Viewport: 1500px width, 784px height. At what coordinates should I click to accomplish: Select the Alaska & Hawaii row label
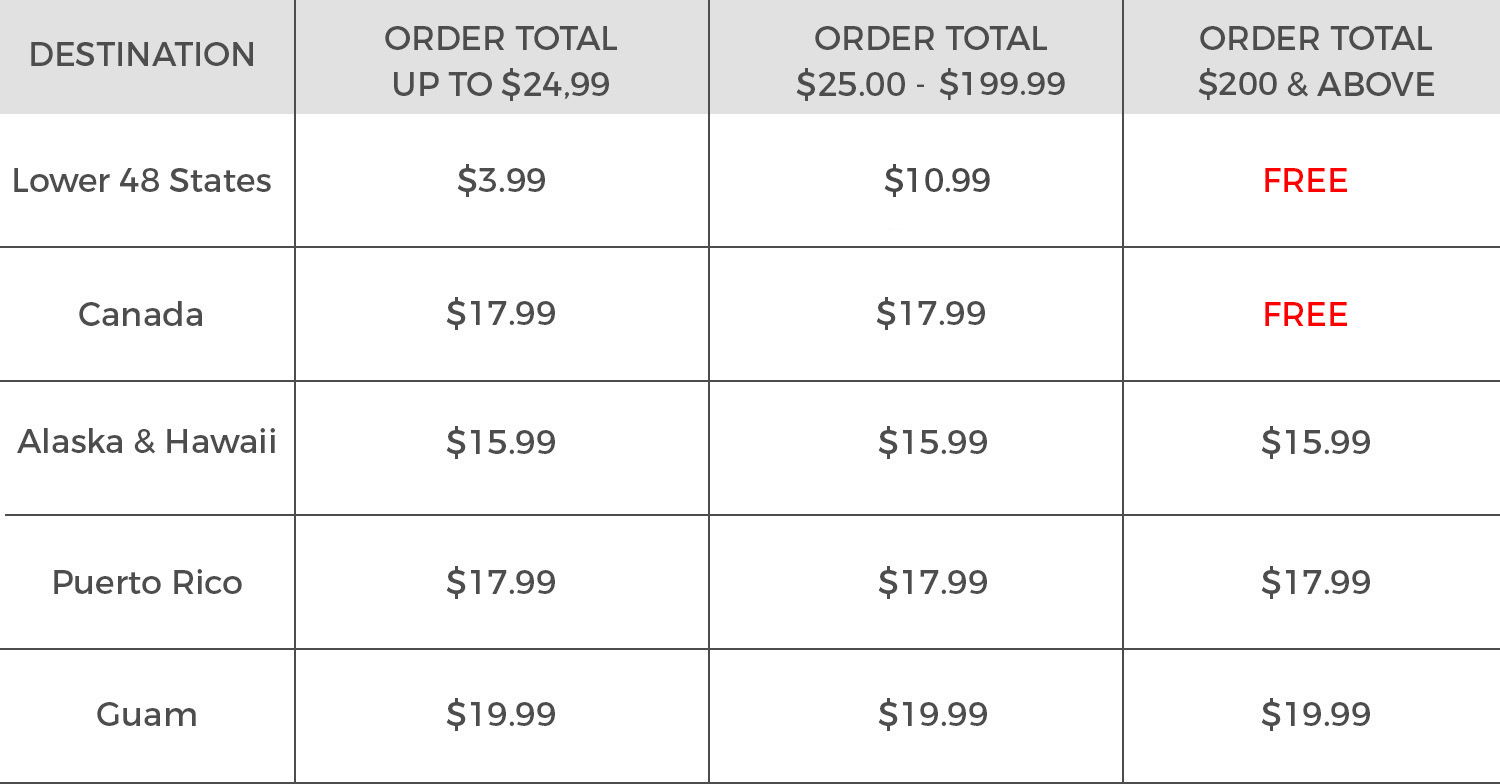tap(147, 442)
